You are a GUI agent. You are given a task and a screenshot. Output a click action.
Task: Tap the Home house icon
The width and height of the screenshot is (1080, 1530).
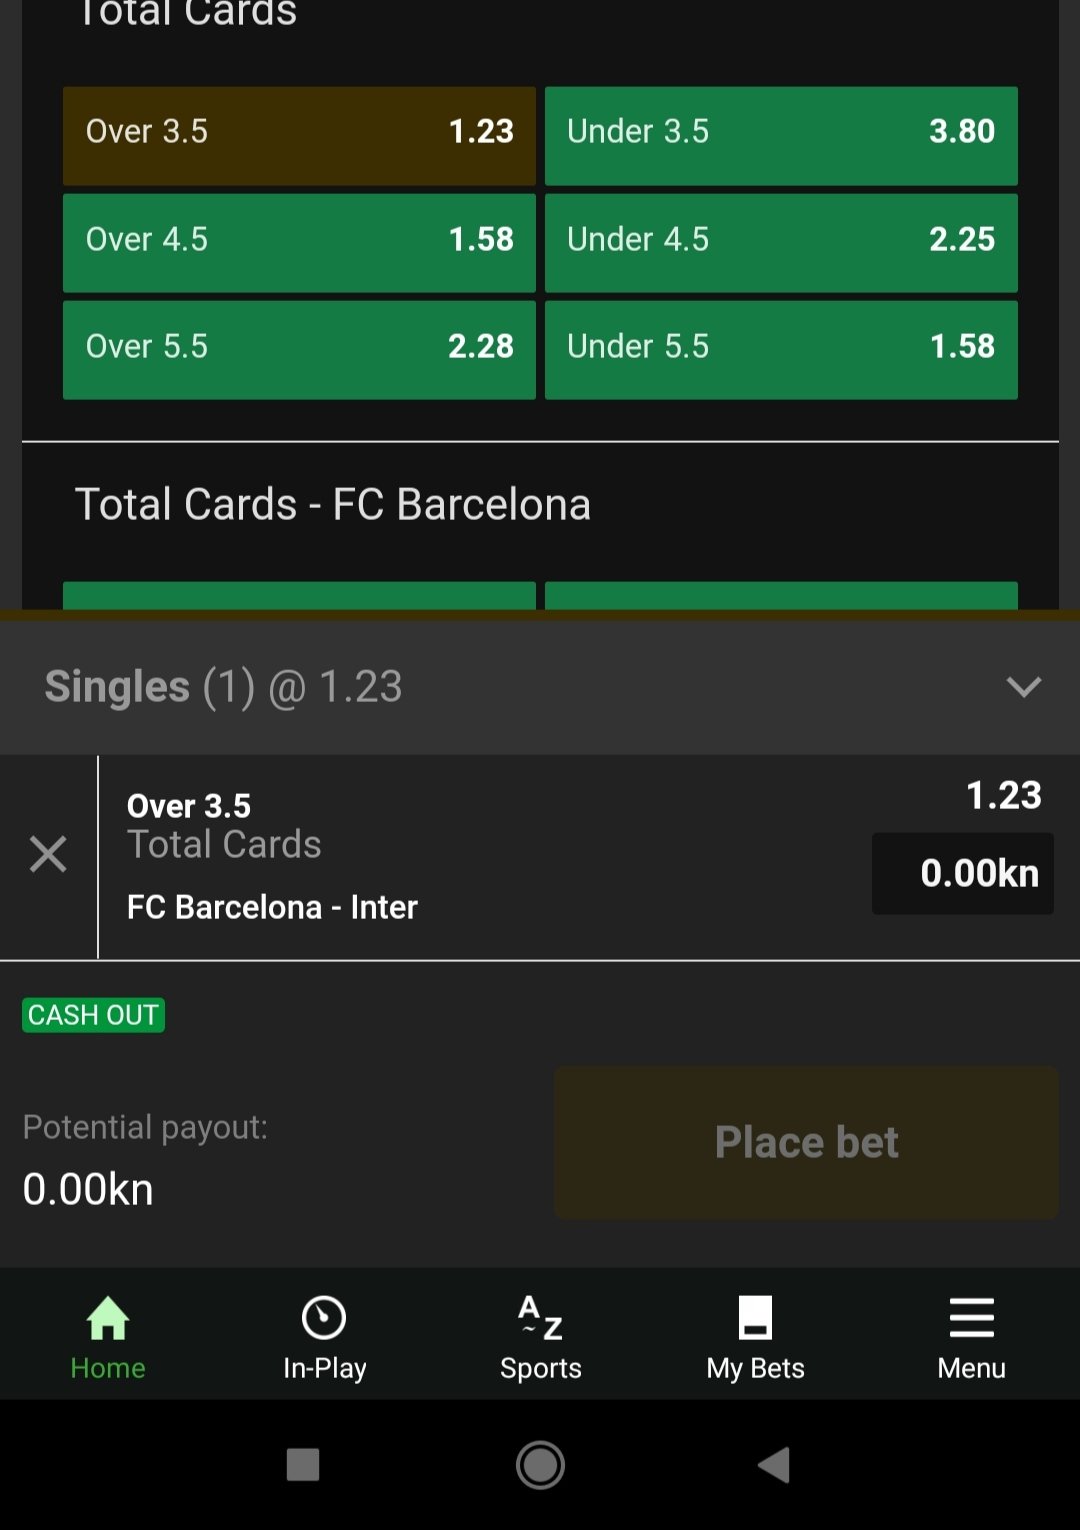[x=108, y=1318]
